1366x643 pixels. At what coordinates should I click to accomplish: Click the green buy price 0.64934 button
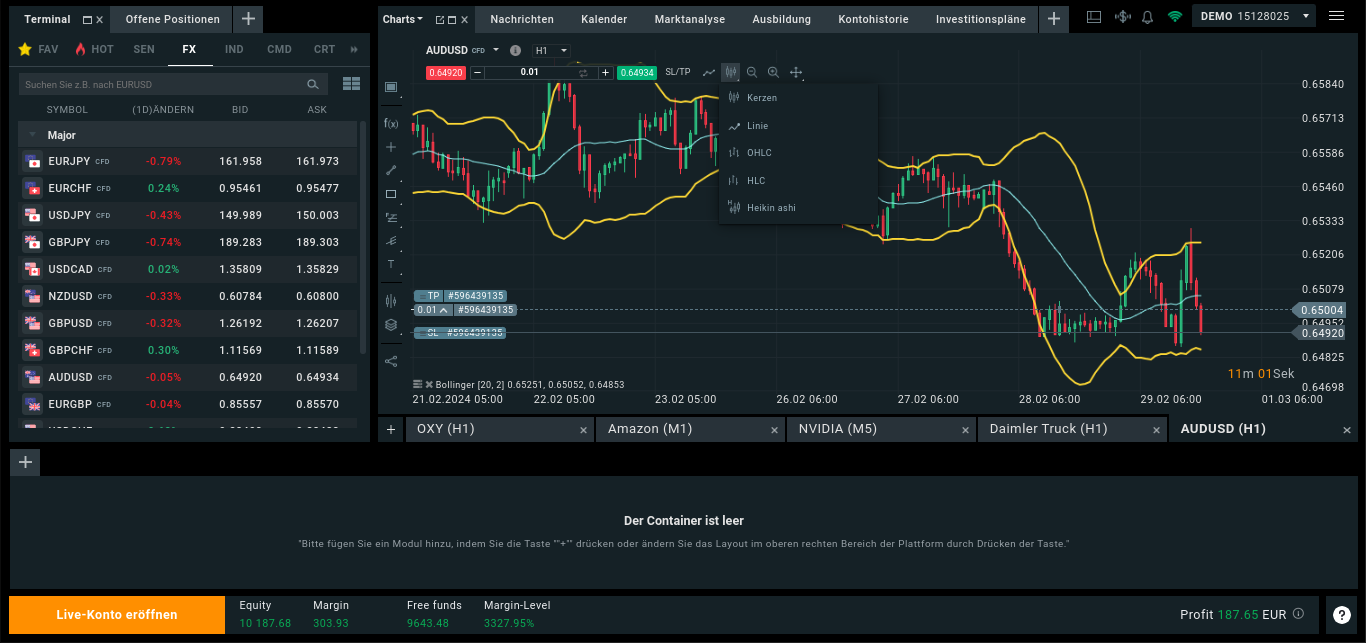point(637,72)
